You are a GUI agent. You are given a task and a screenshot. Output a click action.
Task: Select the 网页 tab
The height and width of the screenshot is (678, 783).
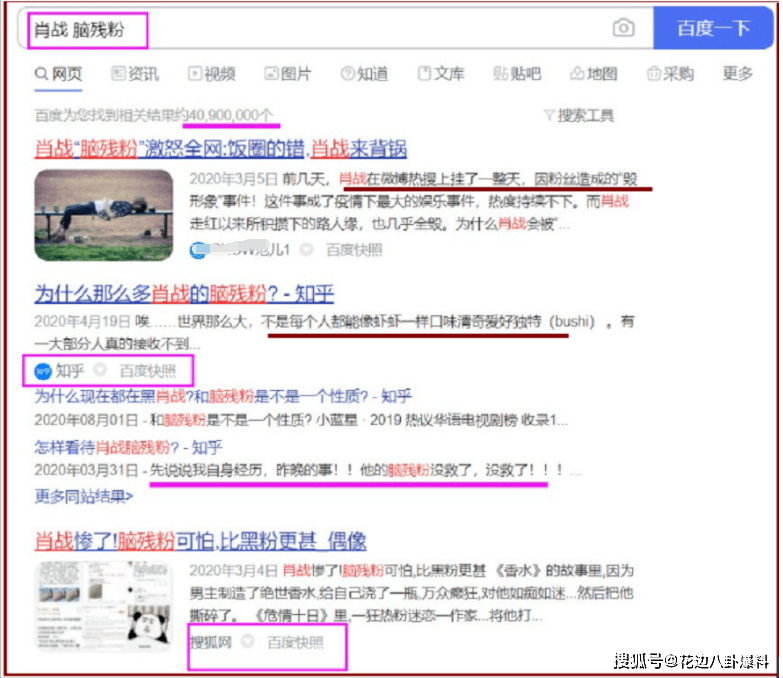[58, 74]
